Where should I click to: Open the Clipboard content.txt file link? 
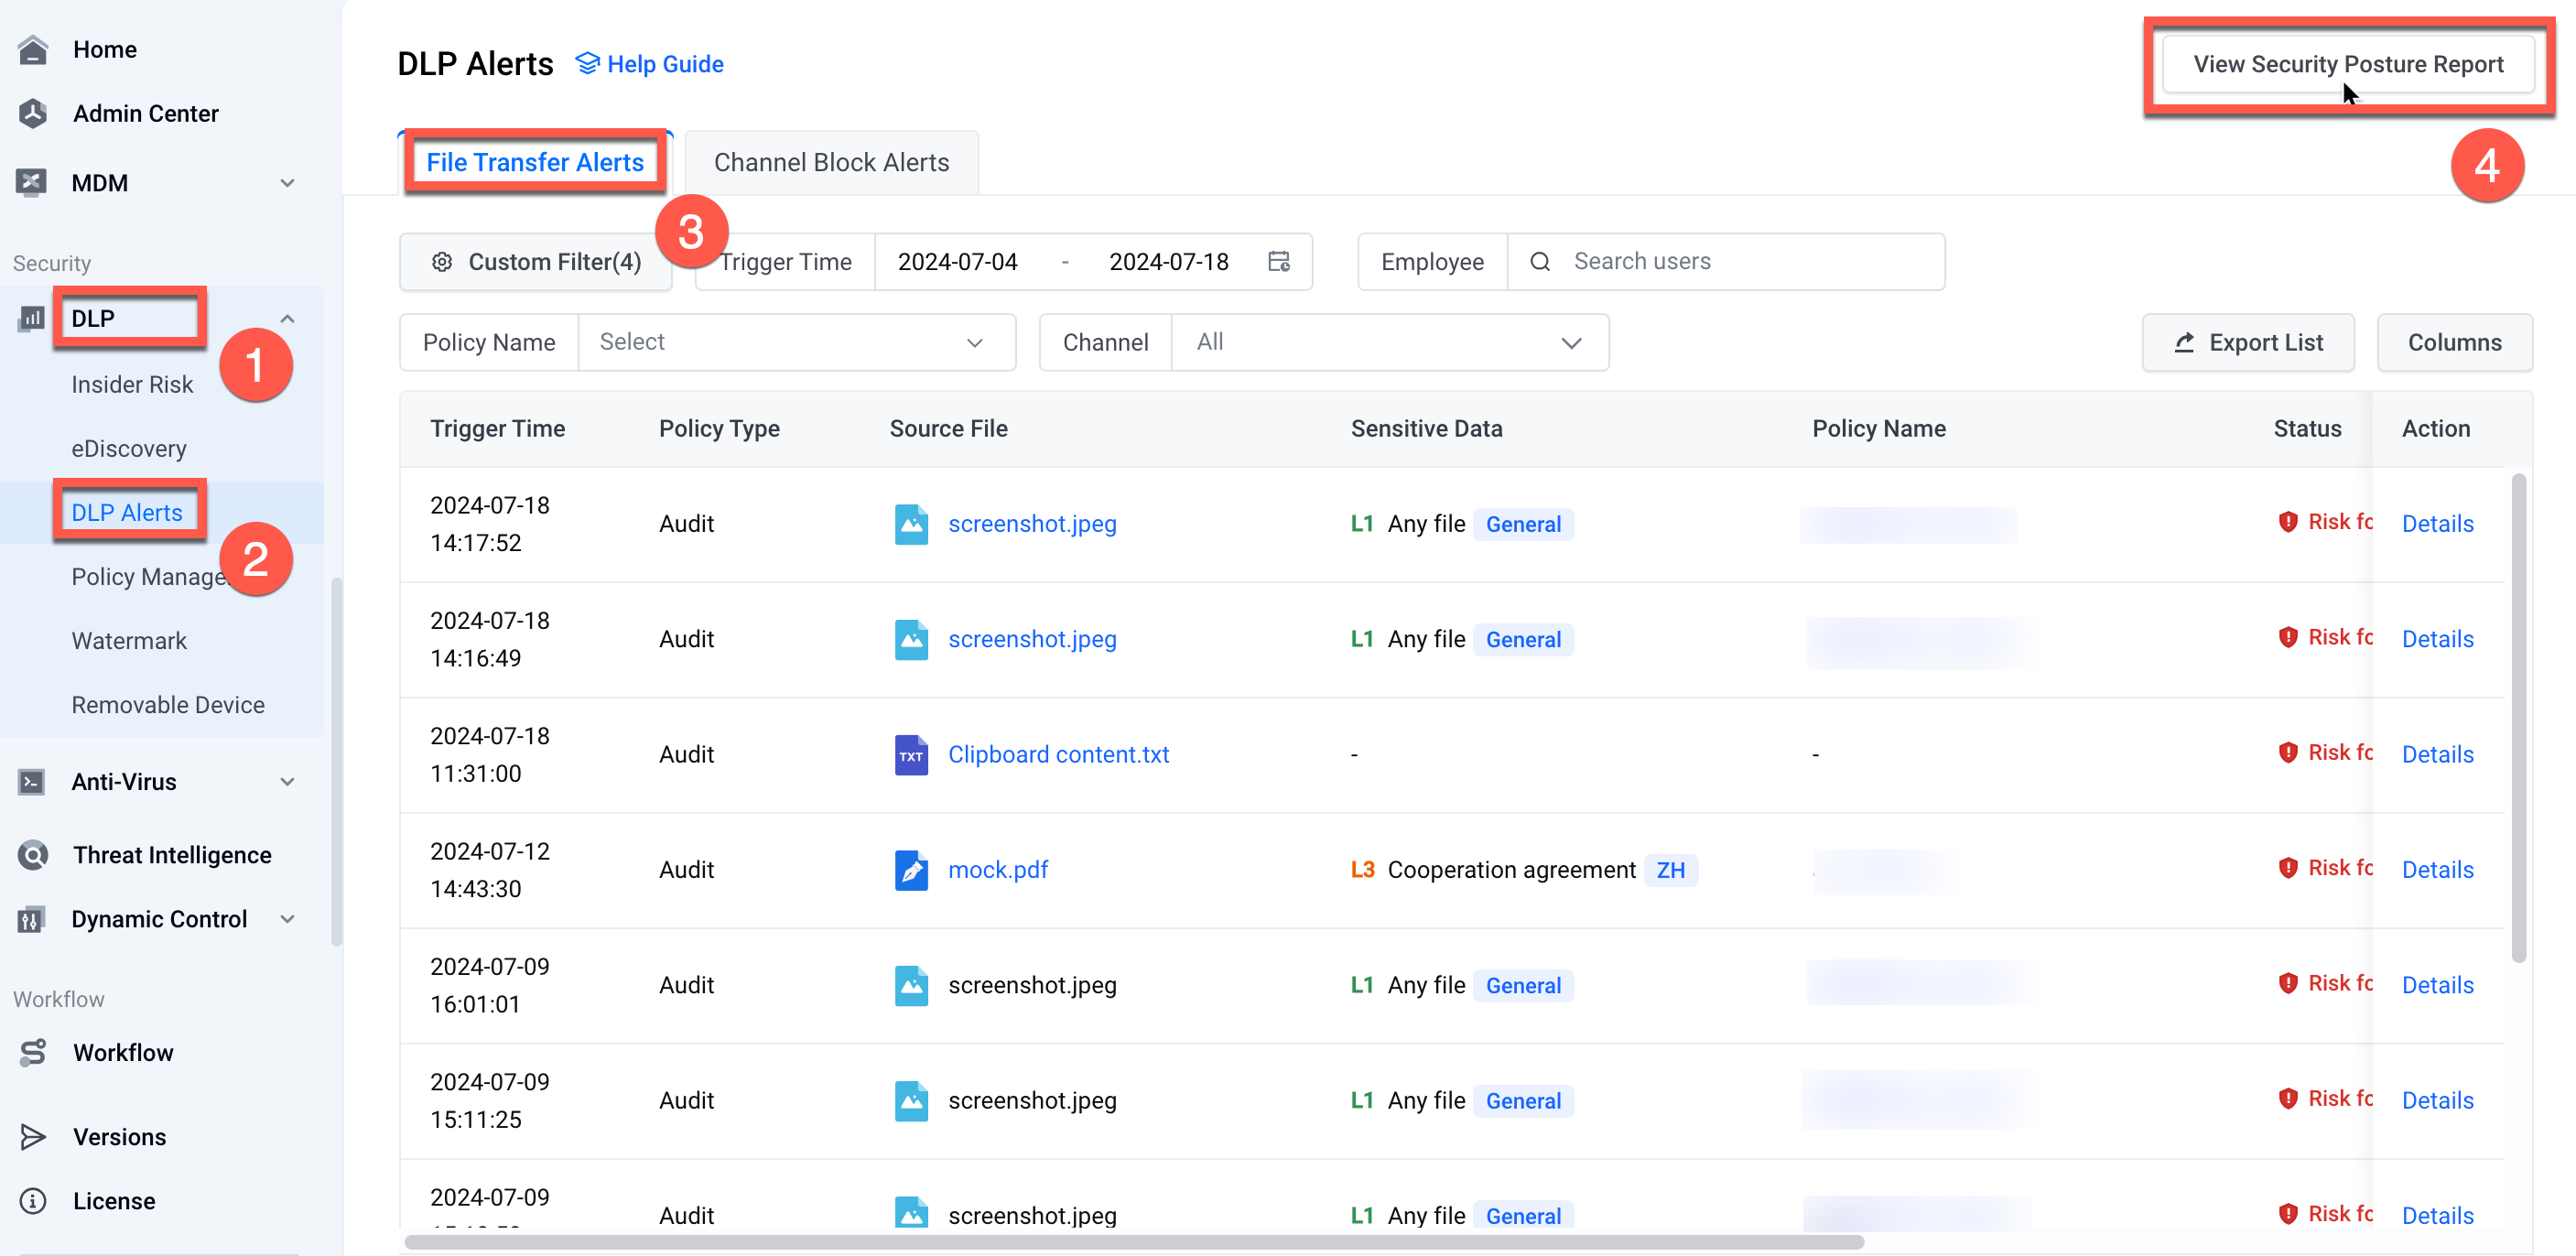click(x=1058, y=755)
